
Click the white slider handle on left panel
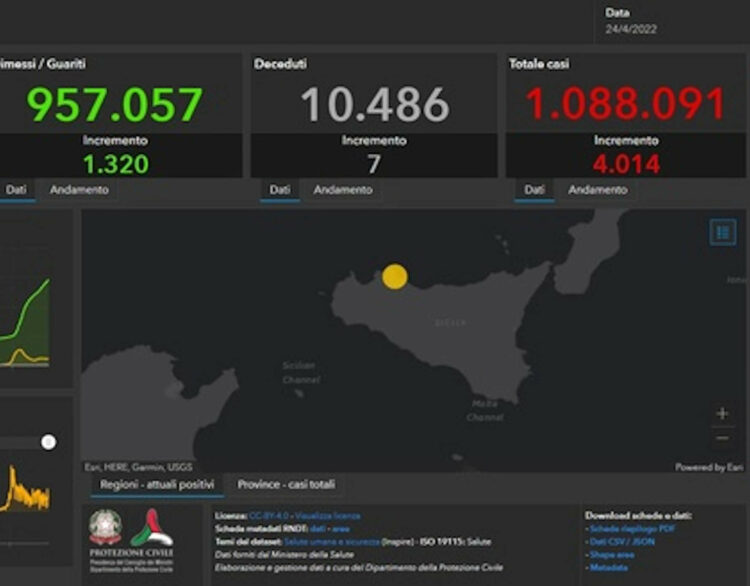[x=48, y=442]
